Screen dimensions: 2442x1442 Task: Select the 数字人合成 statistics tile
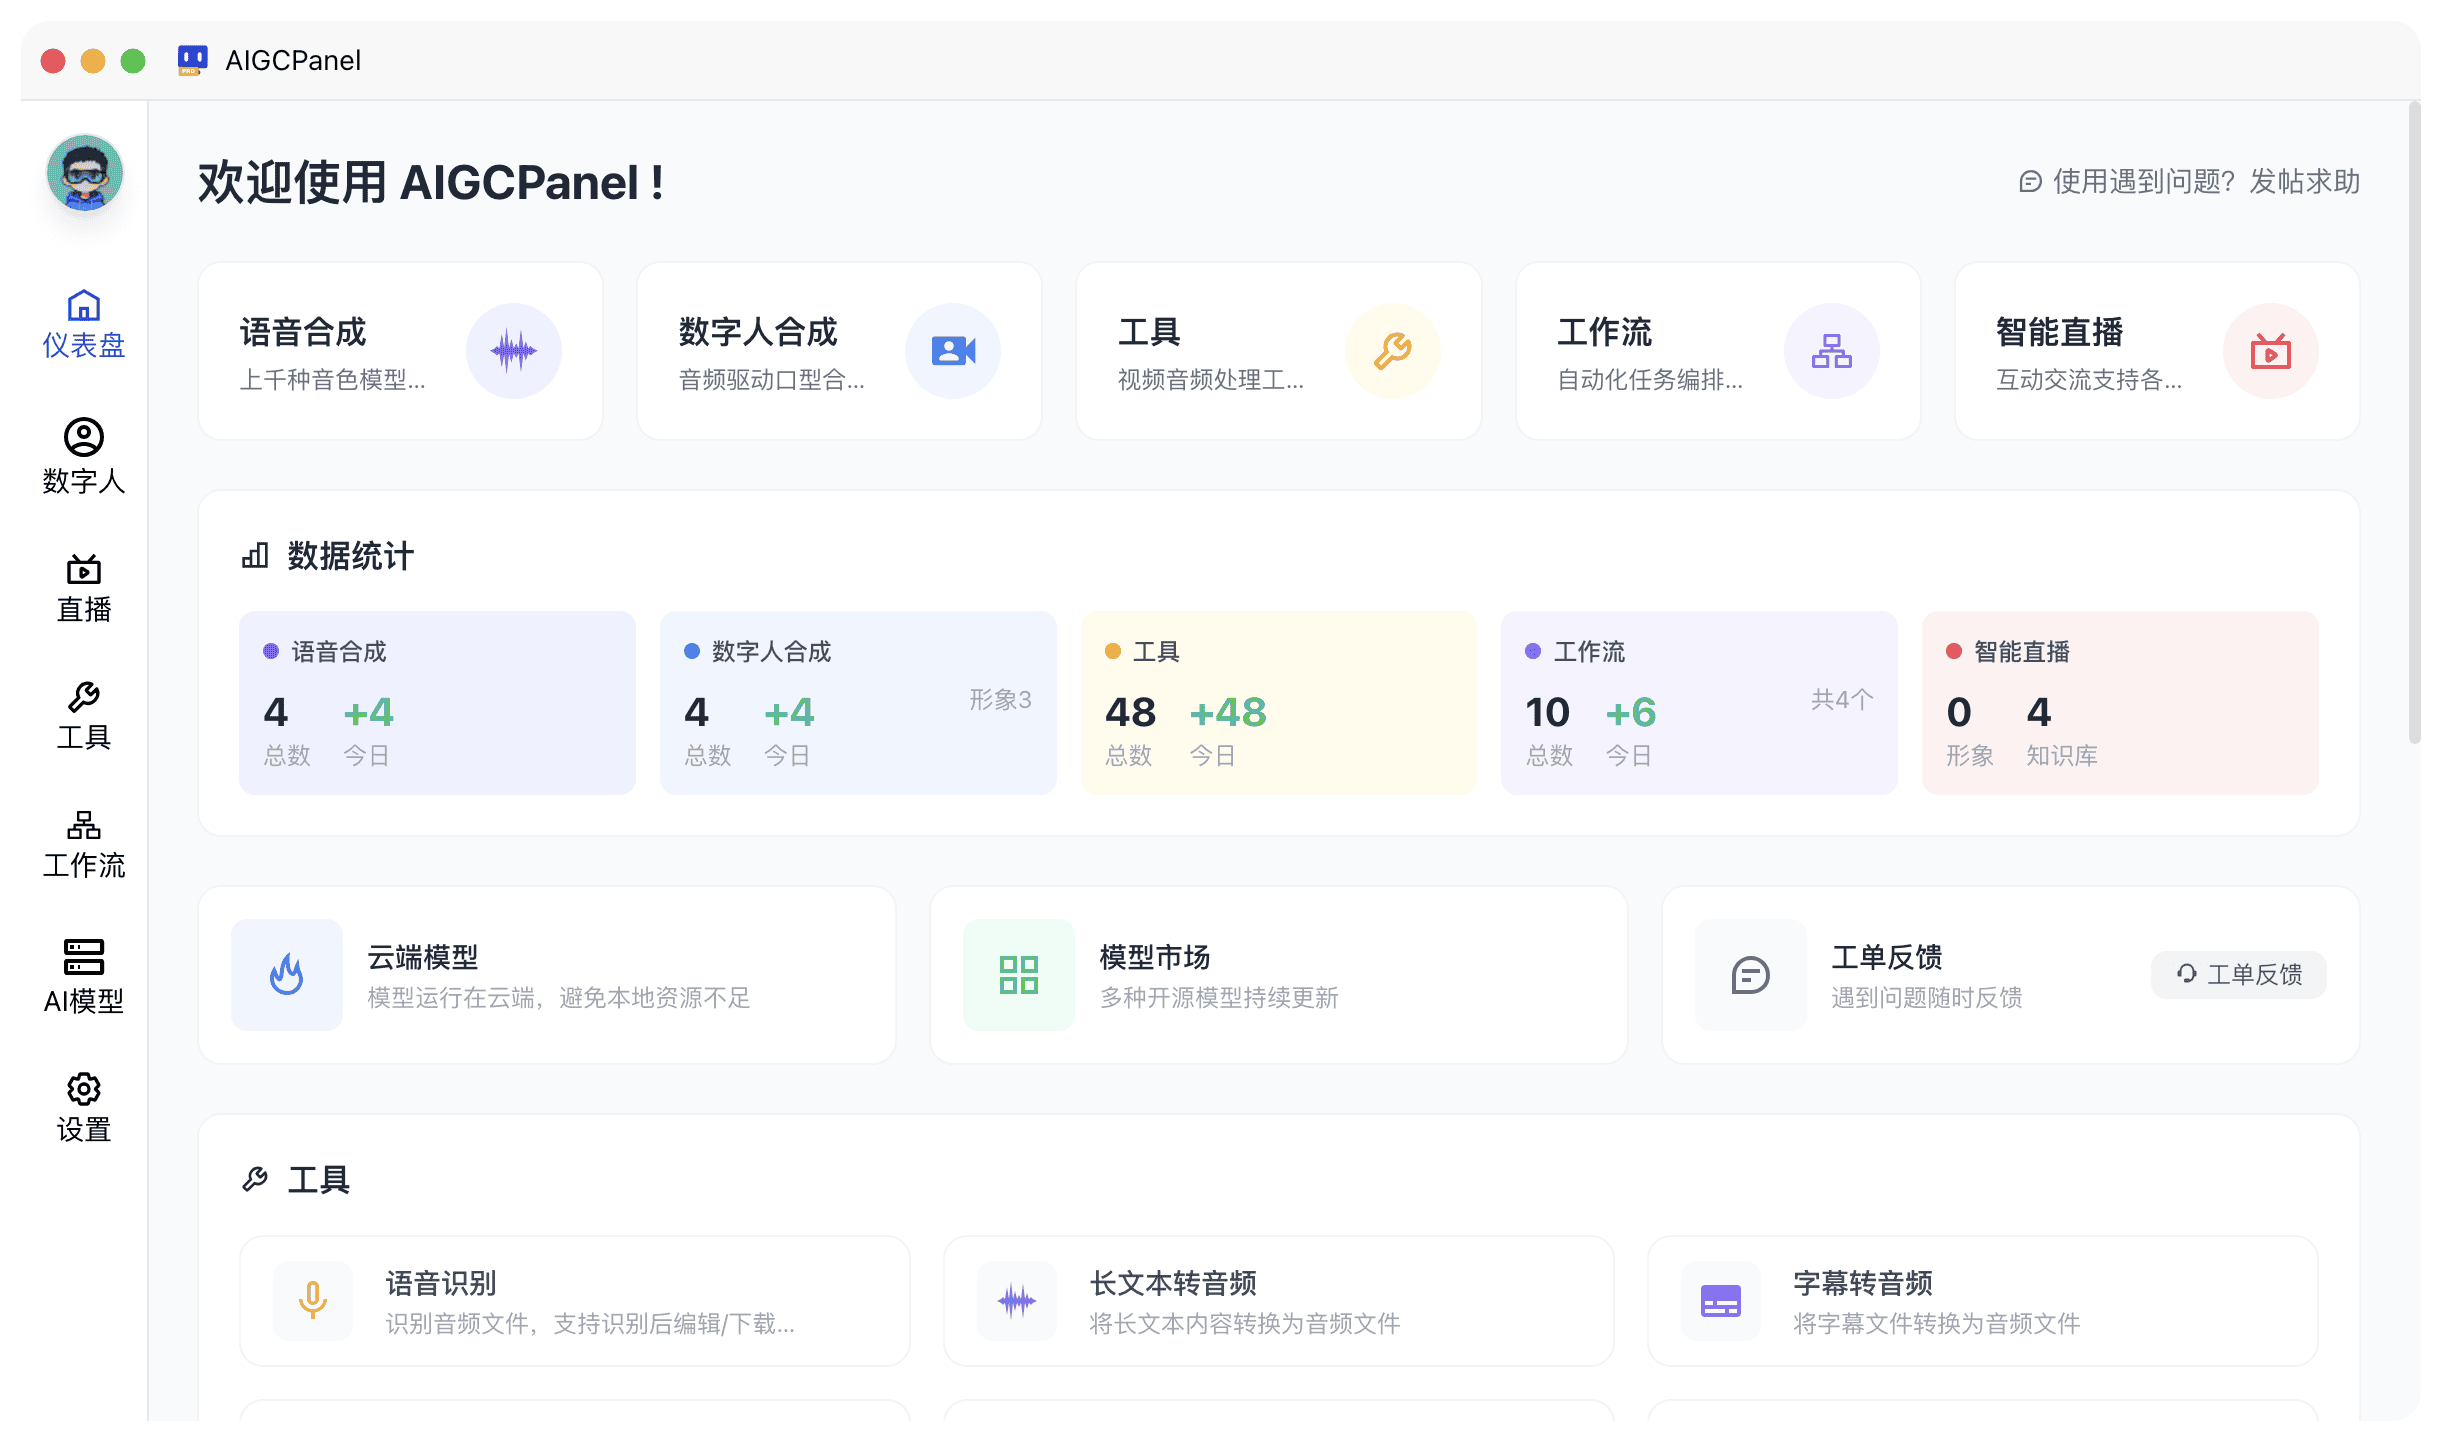858,703
